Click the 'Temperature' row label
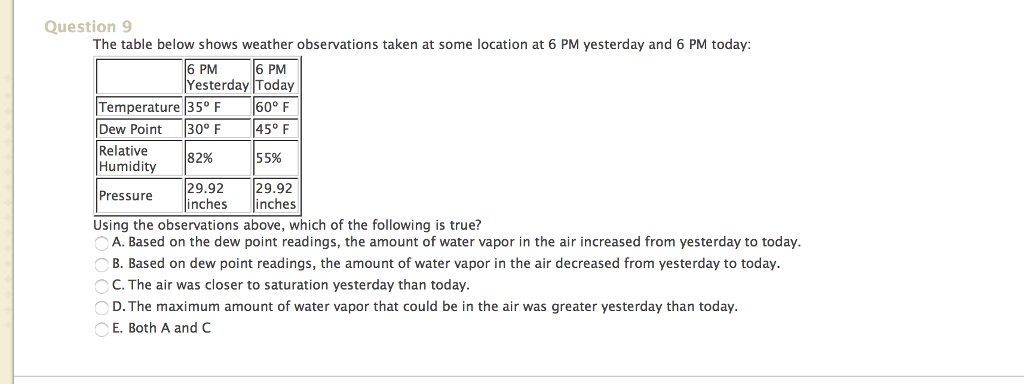Screen dimensions: 1024x384 tap(139, 106)
